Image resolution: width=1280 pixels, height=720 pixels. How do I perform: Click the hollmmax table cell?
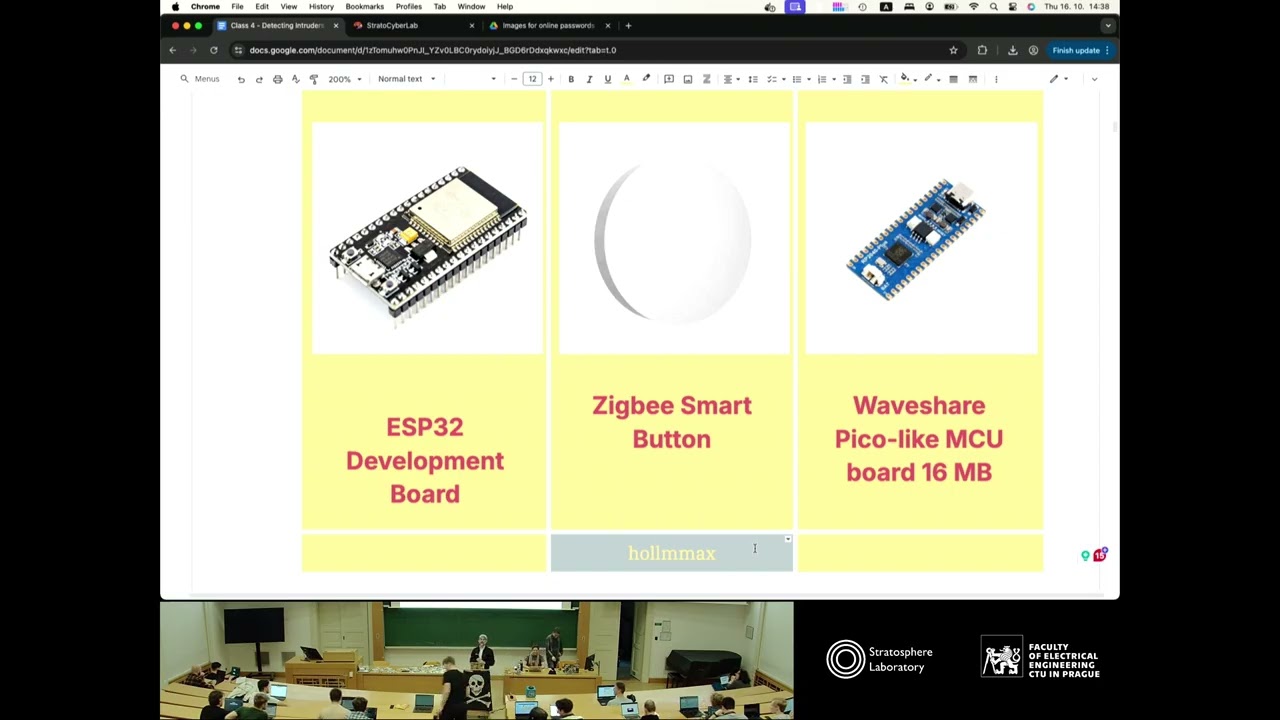tap(672, 553)
